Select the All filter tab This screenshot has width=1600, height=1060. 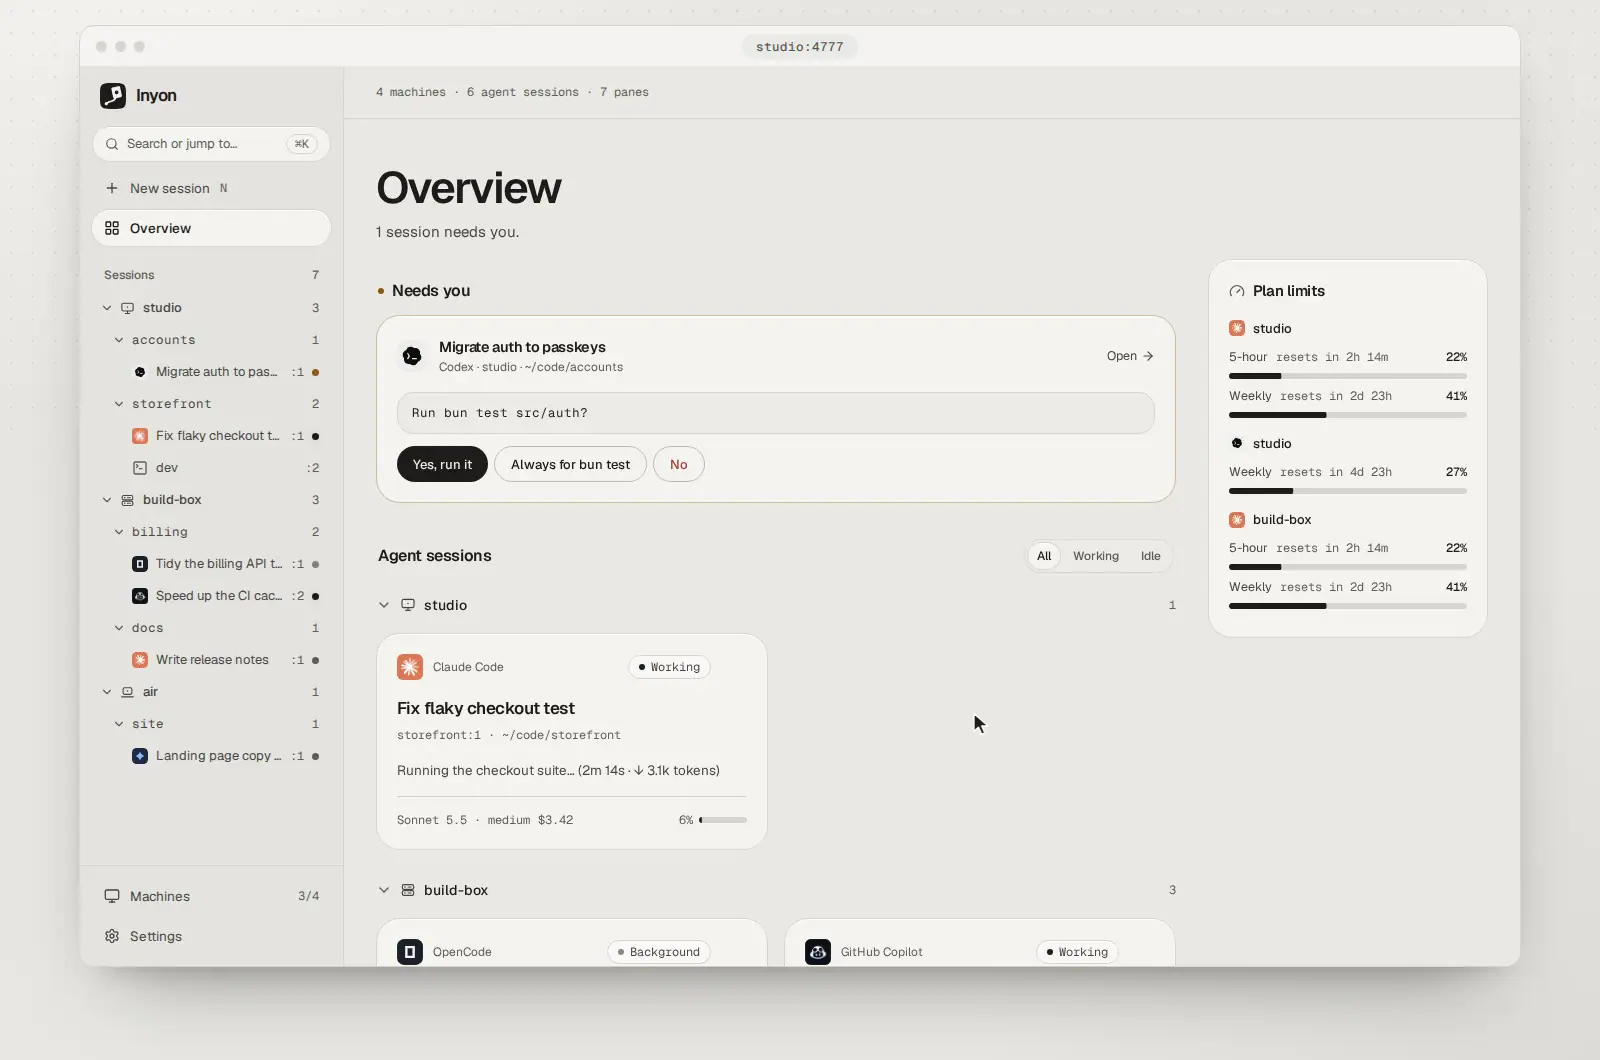(1044, 556)
